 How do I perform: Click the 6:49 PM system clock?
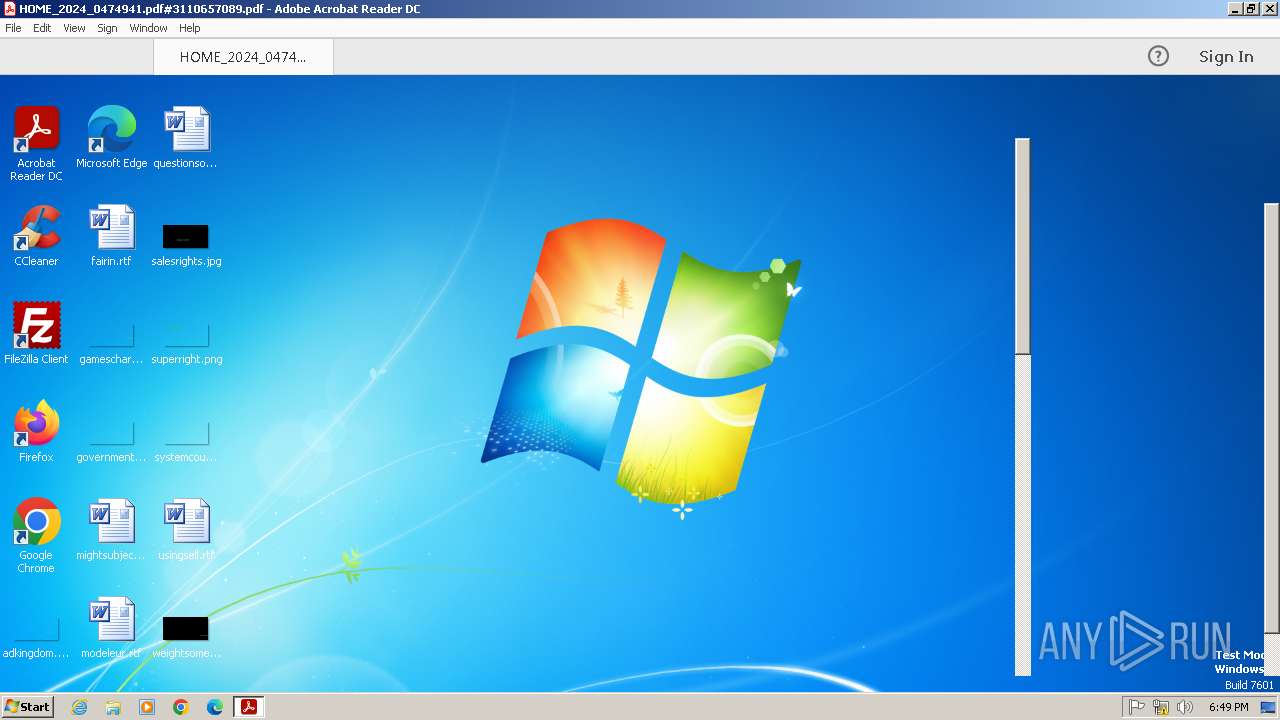click(x=1228, y=707)
